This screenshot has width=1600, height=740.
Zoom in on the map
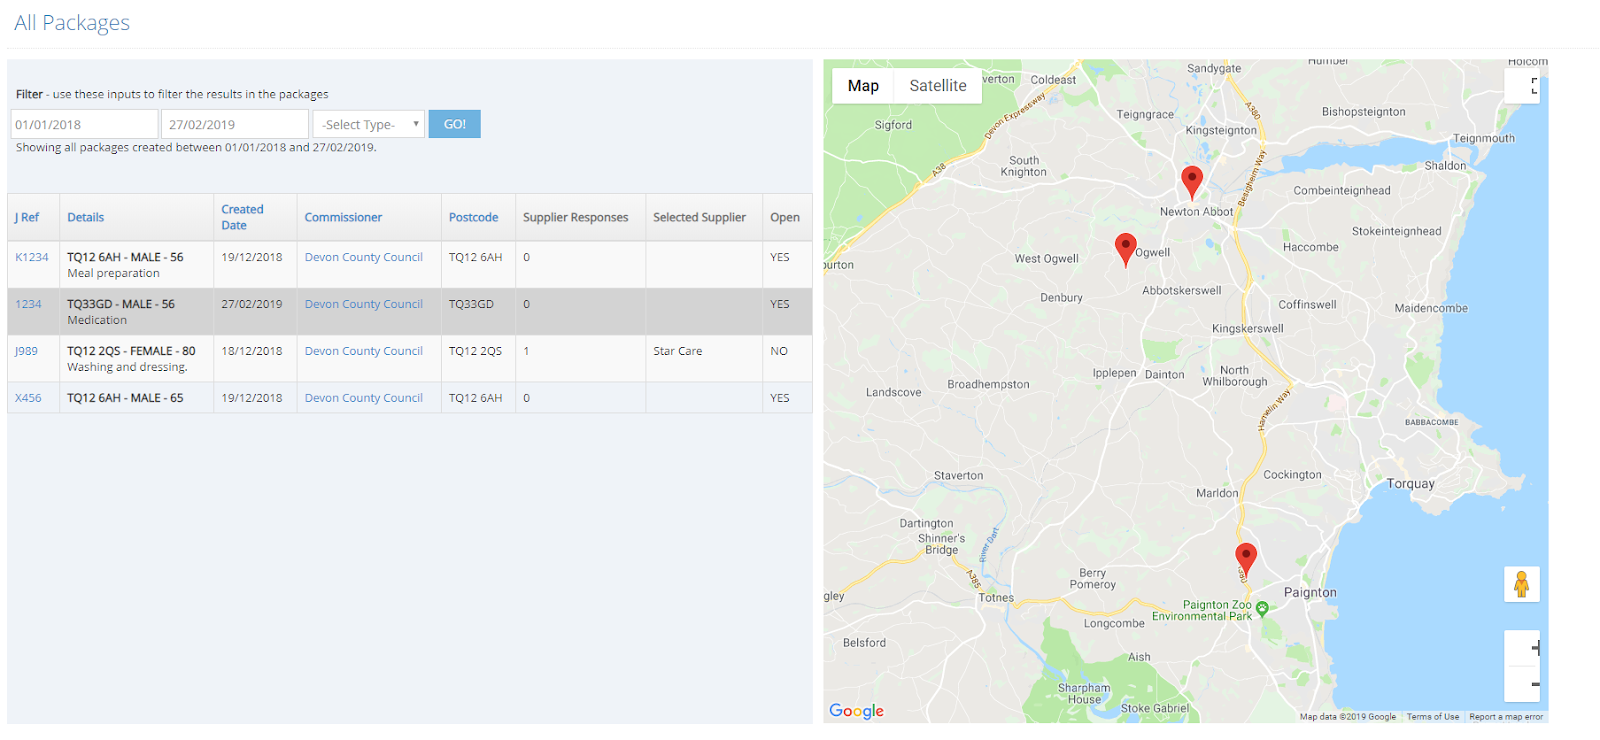(x=1521, y=648)
